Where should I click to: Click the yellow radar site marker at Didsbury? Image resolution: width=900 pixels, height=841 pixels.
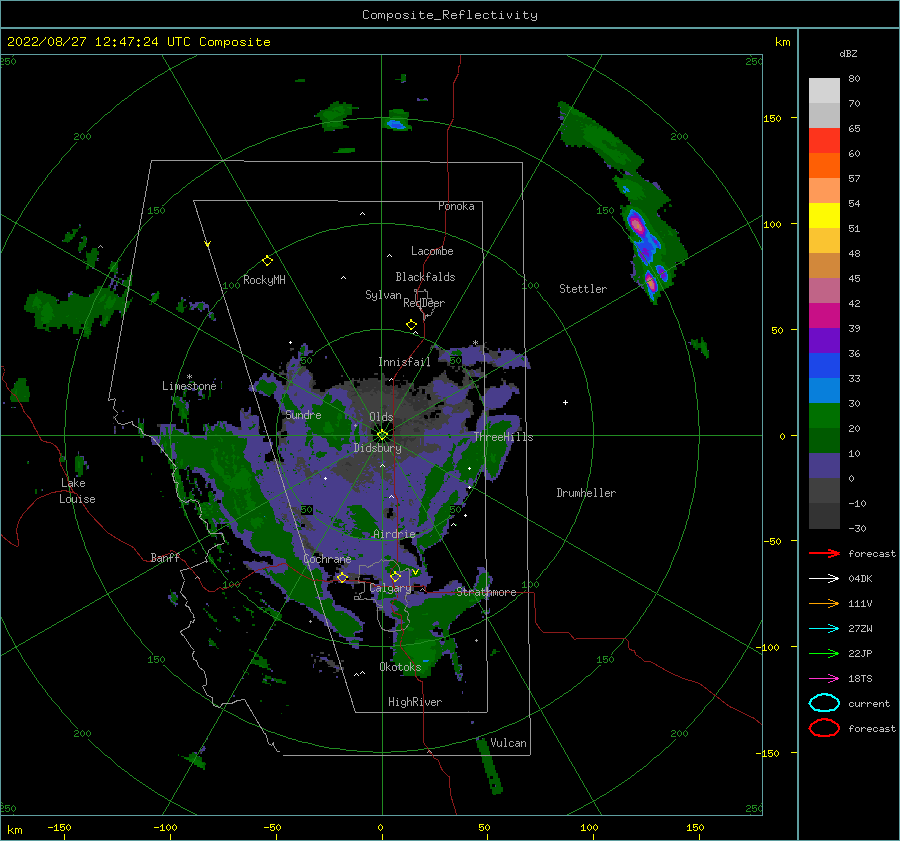(x=382, y=435)
